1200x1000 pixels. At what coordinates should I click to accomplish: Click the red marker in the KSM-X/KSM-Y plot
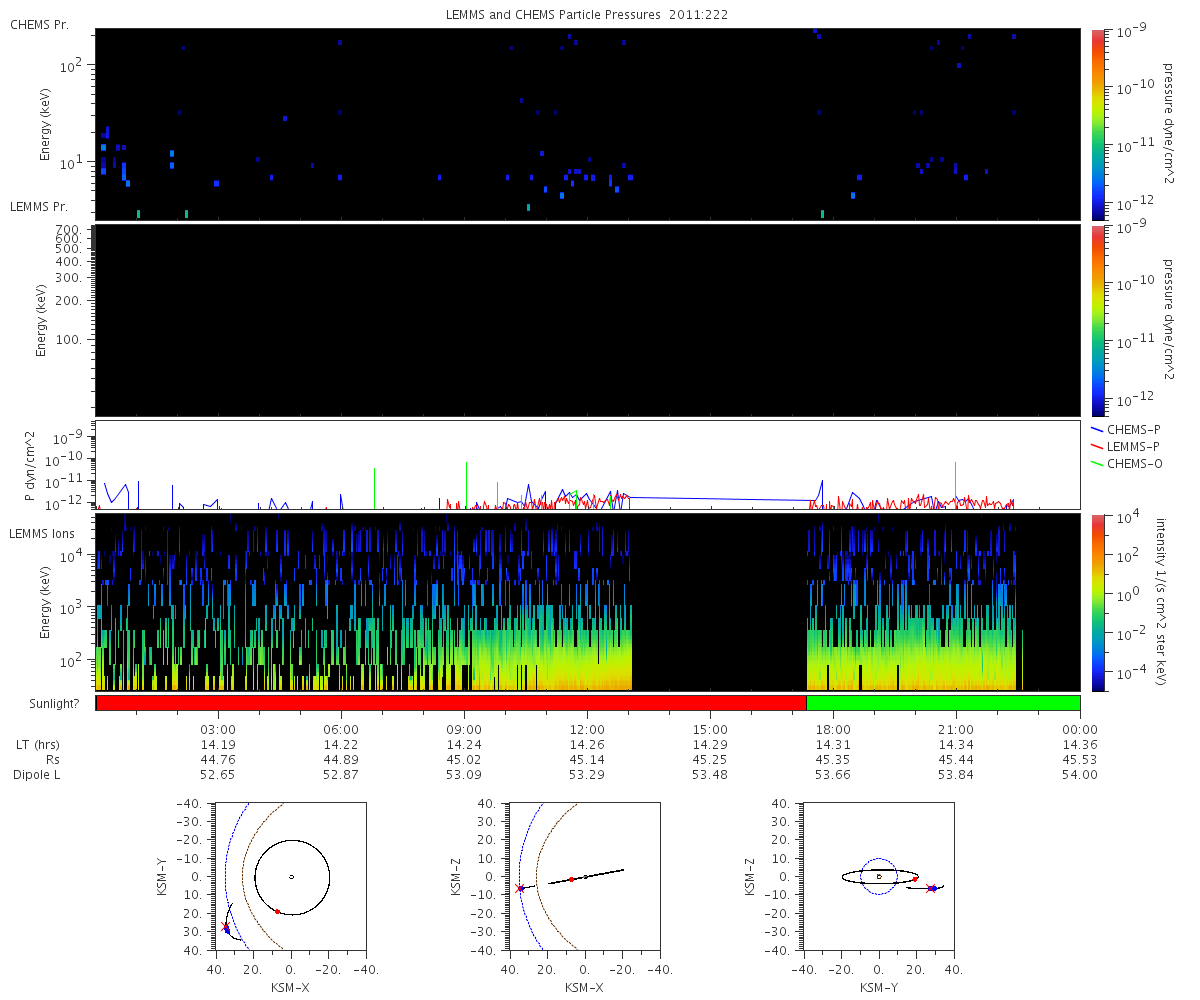[277, 911]
